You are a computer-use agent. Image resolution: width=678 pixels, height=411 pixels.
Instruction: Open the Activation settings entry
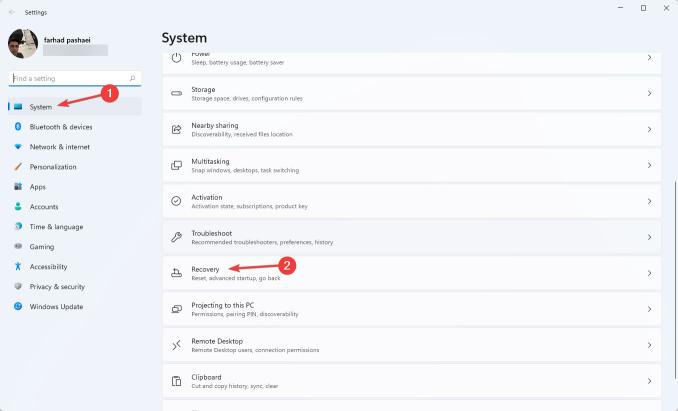412,201
